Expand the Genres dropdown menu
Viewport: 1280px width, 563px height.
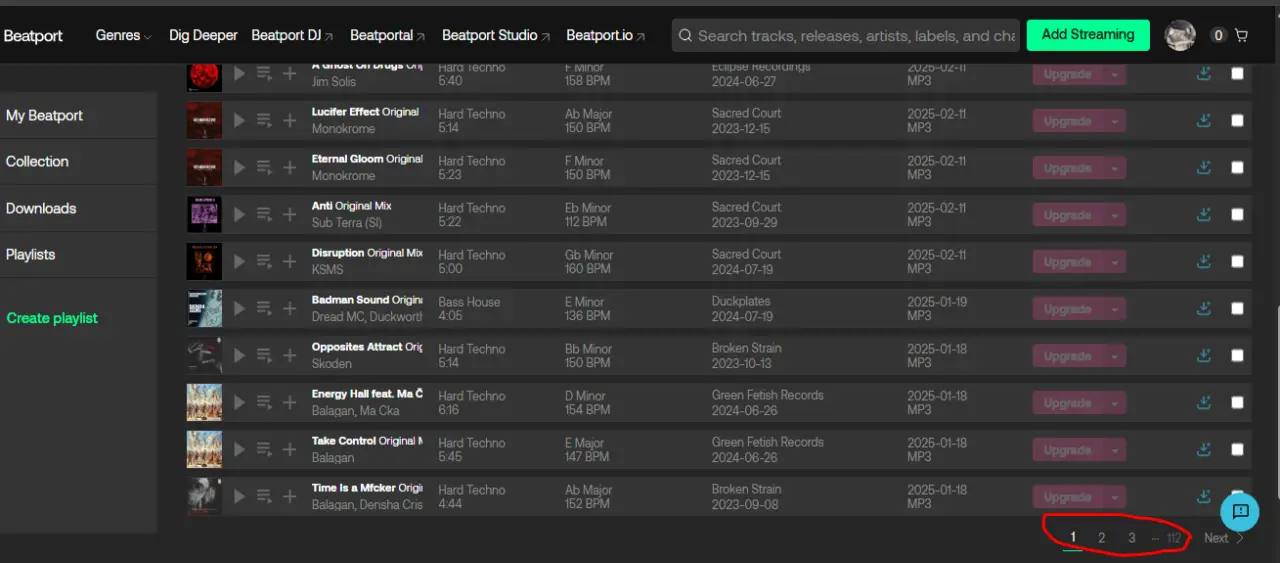click(124, 35)
